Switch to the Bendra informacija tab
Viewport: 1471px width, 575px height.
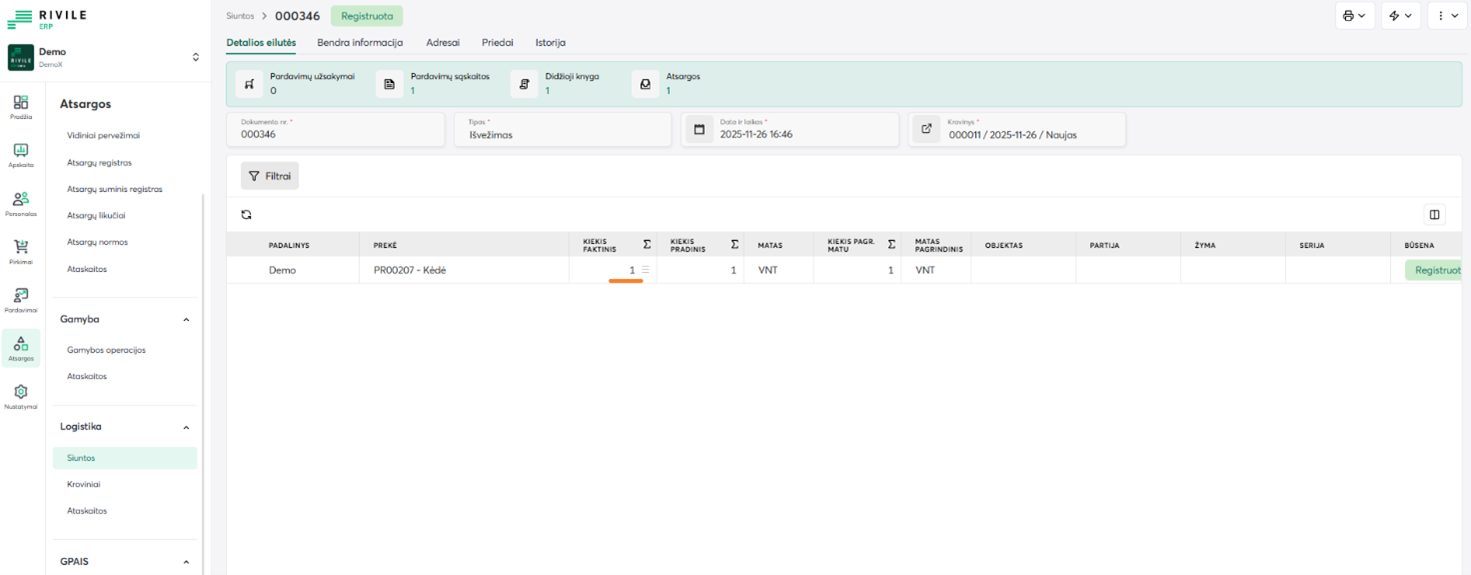point(360,43)
